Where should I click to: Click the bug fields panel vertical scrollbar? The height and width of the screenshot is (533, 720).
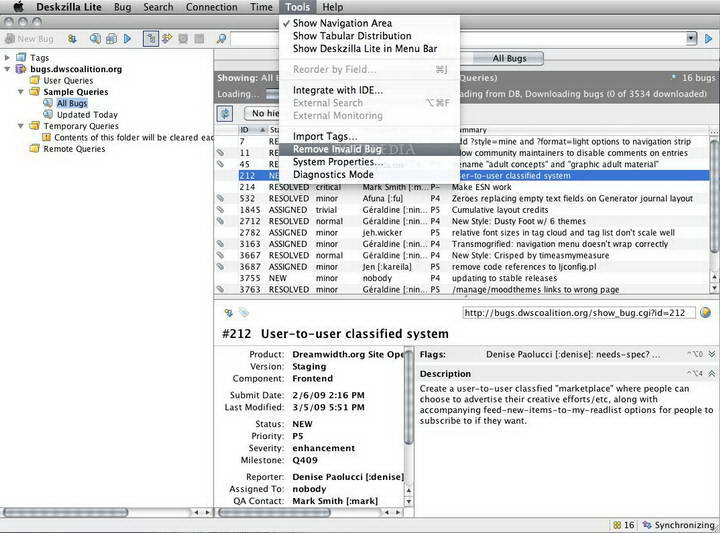point(409,396)
